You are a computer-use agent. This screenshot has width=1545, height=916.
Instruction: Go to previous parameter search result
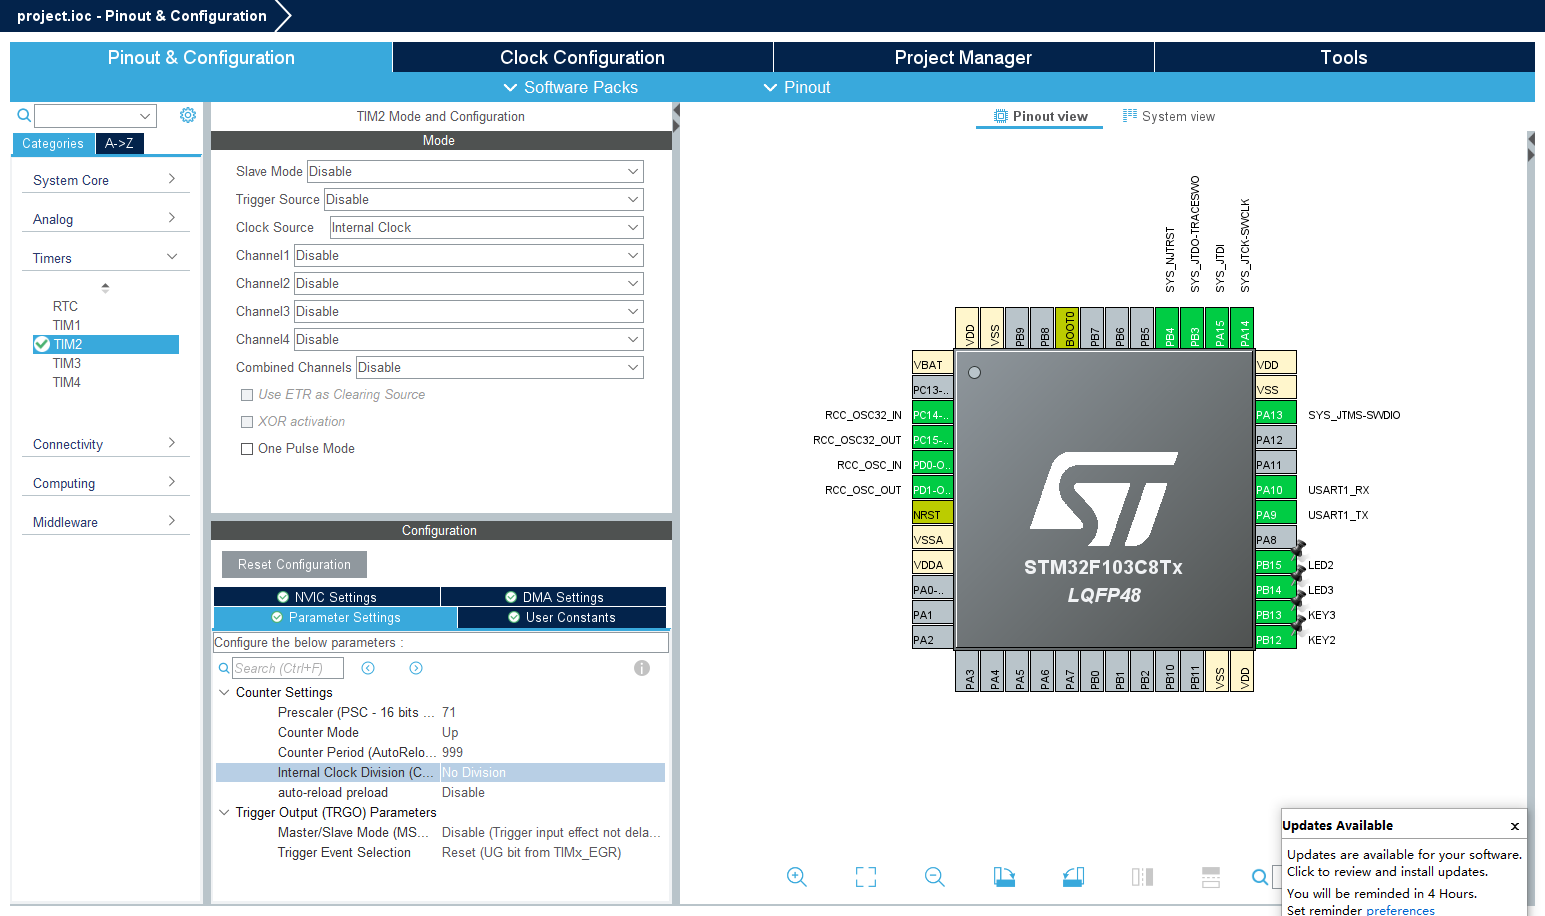point(368,668)
